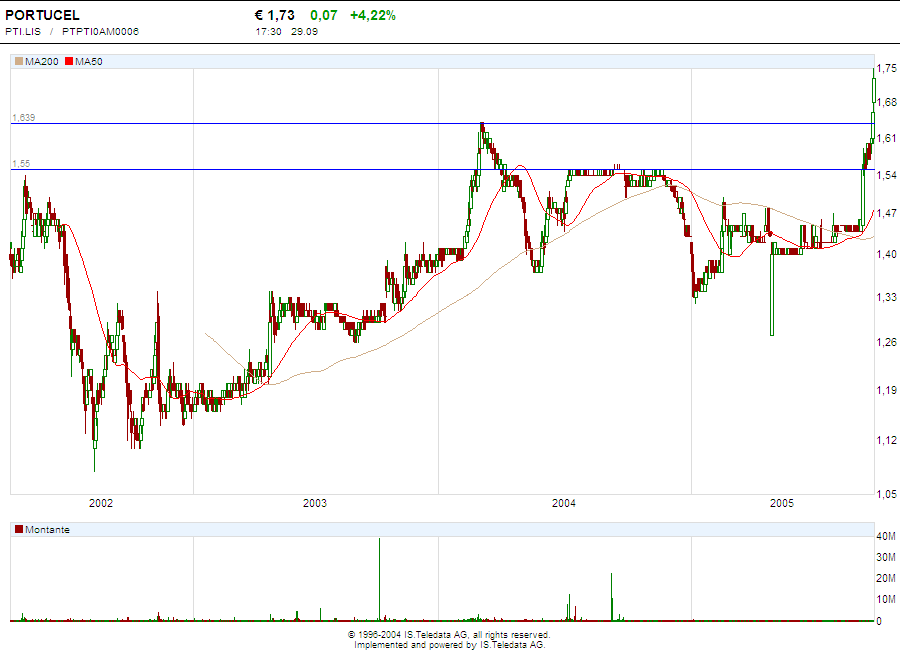The image size is (900, 650).
Task: Click the tallest 2003 volume spike bar
Action: coord(379,579)
